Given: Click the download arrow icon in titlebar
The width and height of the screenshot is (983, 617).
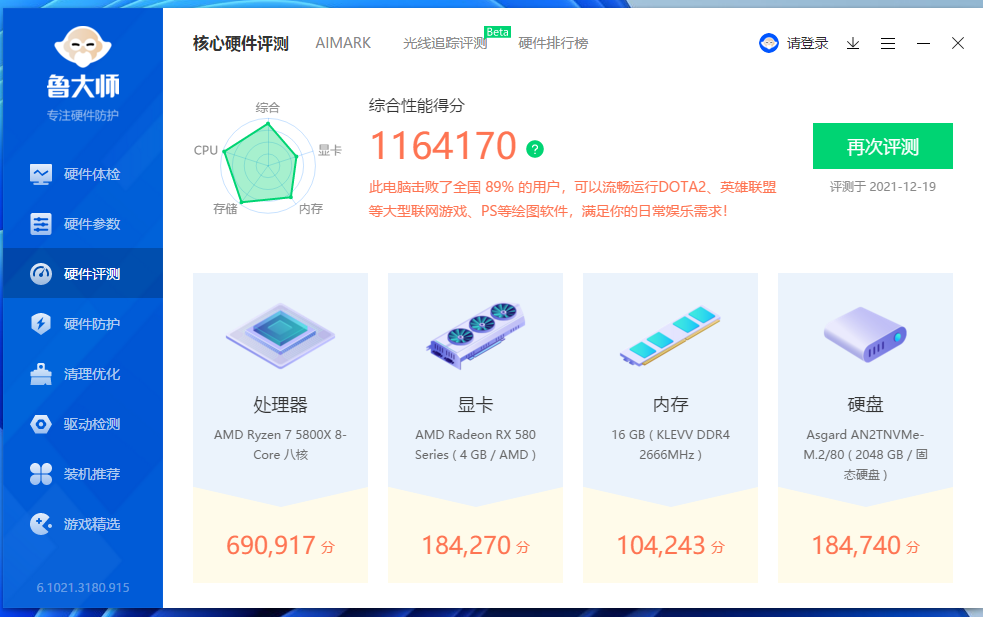Looking at the screenshot, I should tap(852, 43).
